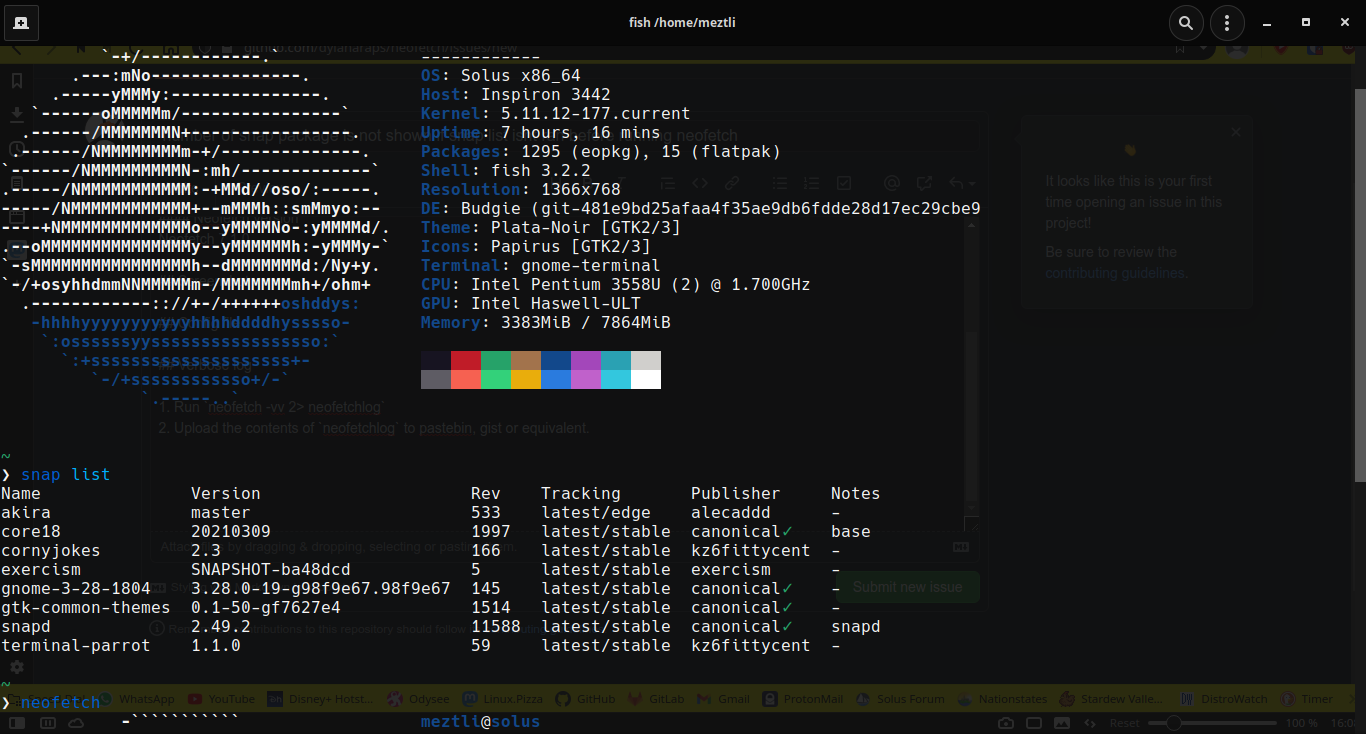Click the 'akira' snap row name

26,512
